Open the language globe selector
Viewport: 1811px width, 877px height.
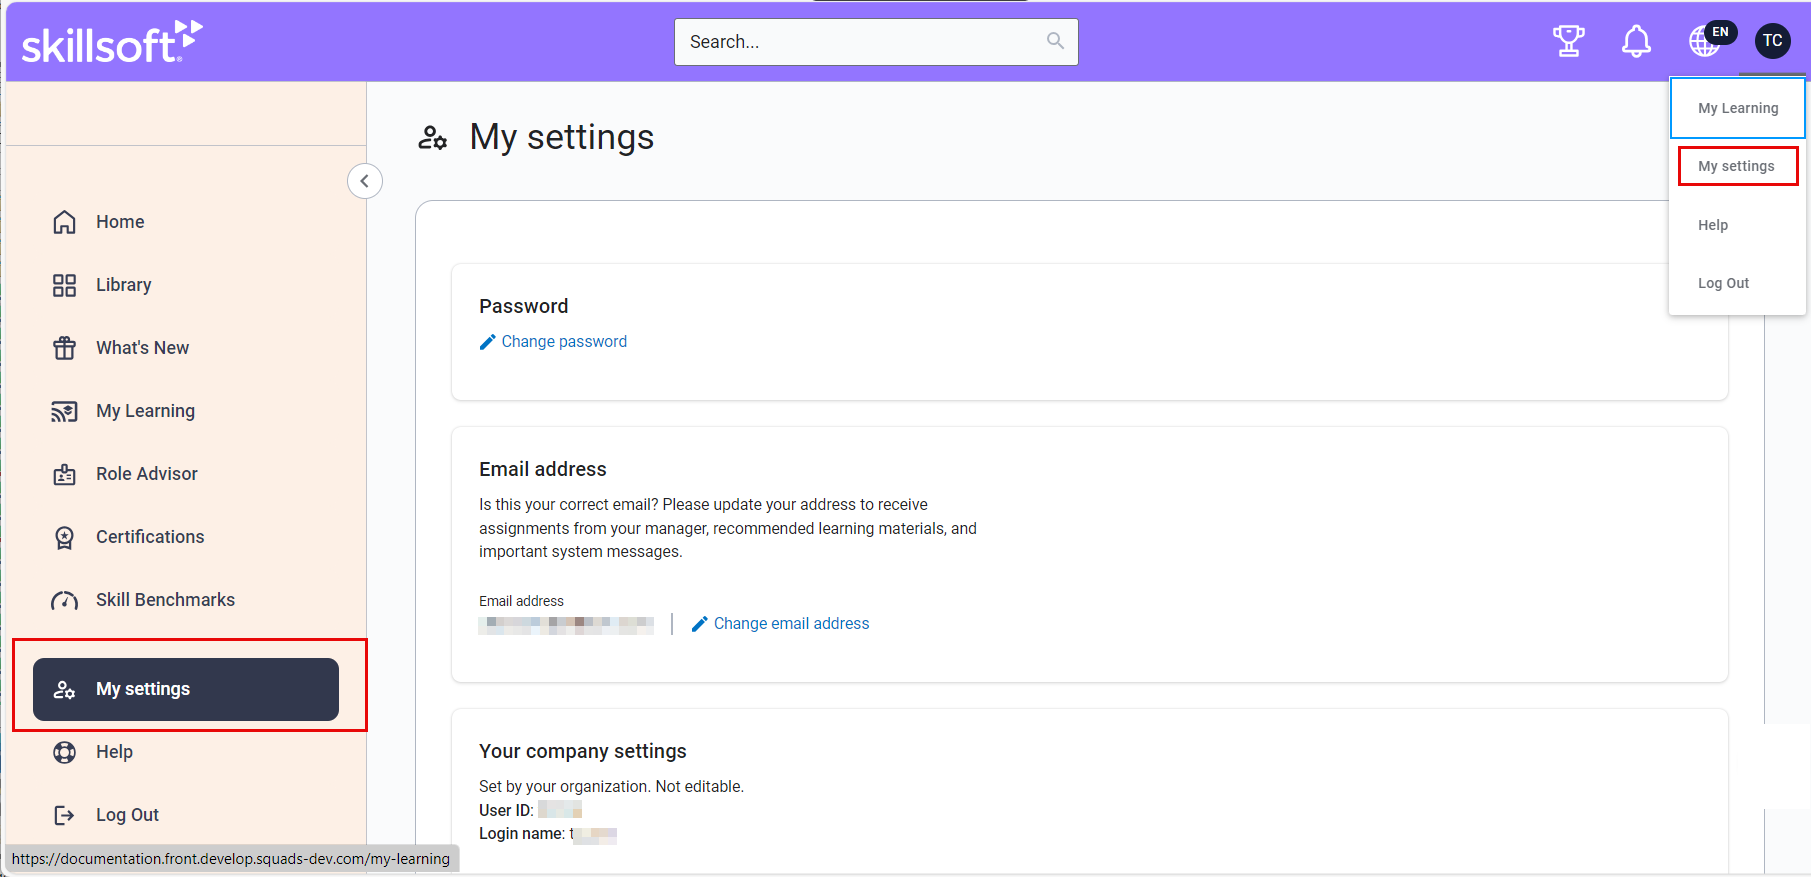1706,41
